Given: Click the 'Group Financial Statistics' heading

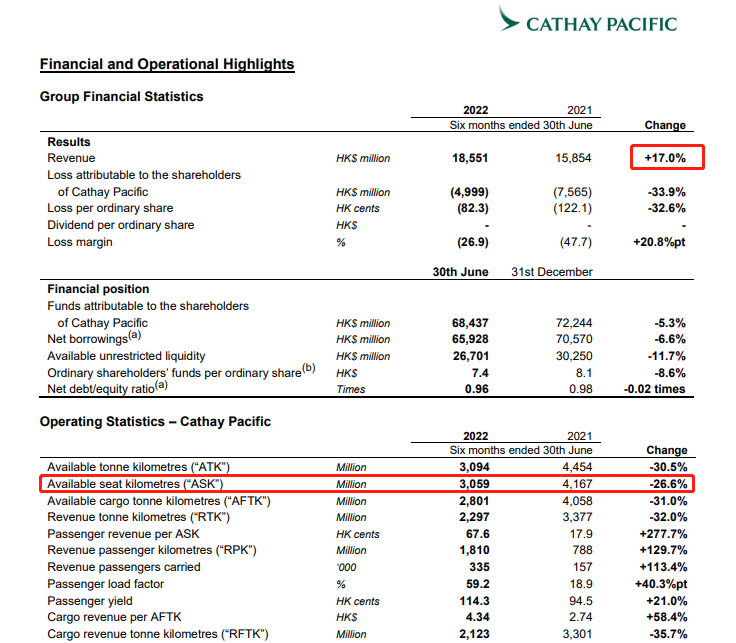Looking at the screenshot, I should (x=122, y=96).
